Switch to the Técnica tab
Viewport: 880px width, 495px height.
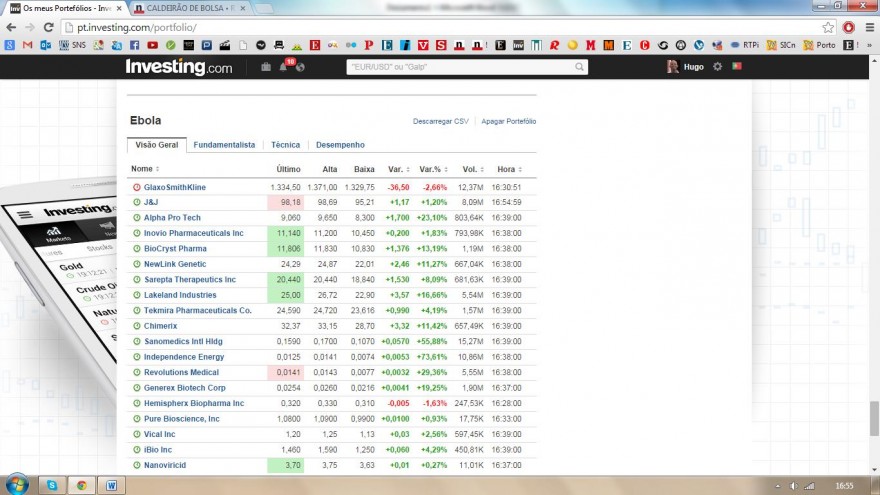285,145
